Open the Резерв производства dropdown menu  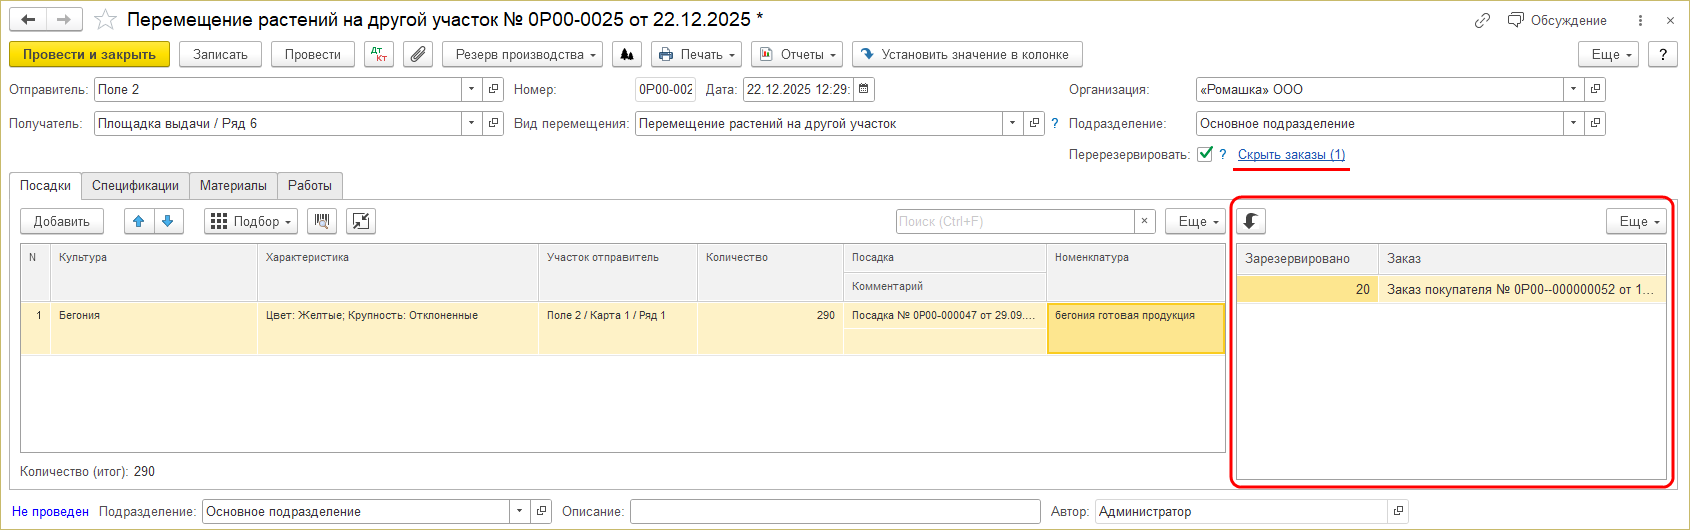pyautogui.click(x=522, y=54)
